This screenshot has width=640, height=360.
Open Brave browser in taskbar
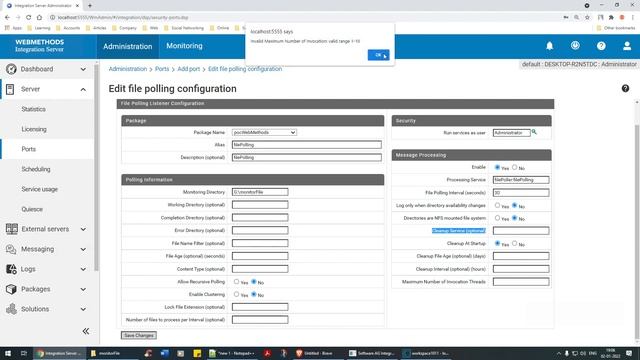(x=314, y=353)
